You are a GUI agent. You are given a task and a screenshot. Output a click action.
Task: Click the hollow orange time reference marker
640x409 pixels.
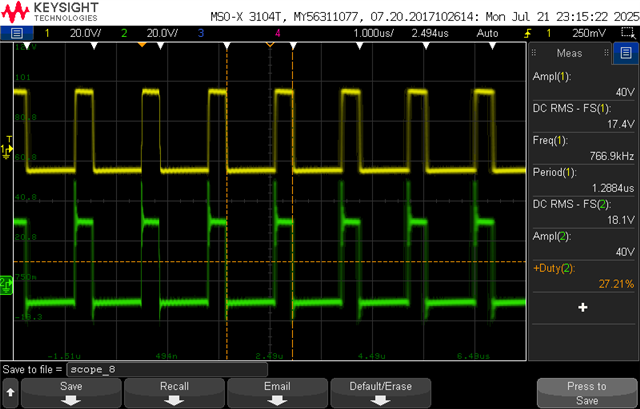[x=270, y=44]
